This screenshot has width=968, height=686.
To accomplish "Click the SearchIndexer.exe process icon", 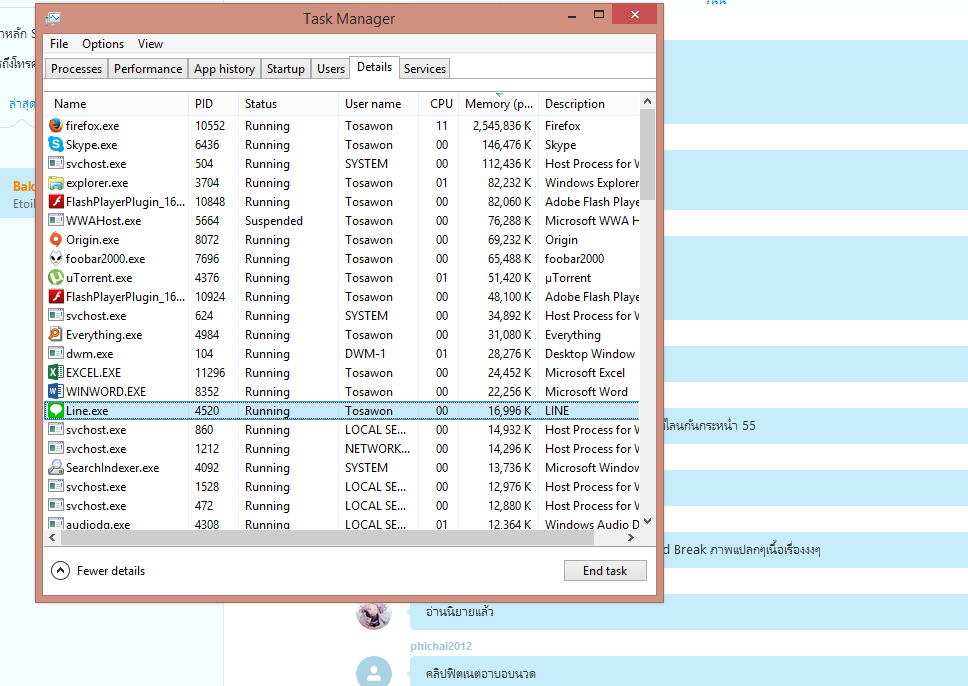I will [x=56, y=467].
